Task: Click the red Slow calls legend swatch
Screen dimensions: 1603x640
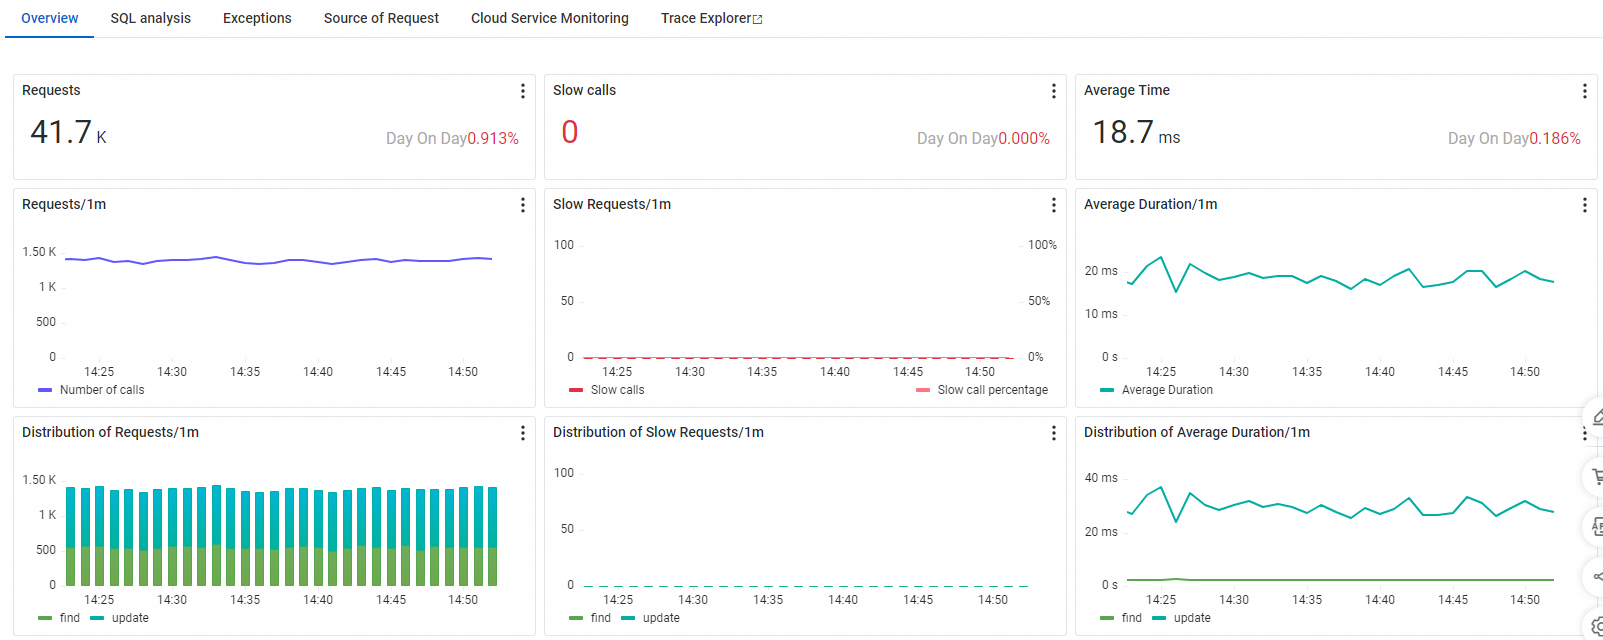Action: click(576, 390)
